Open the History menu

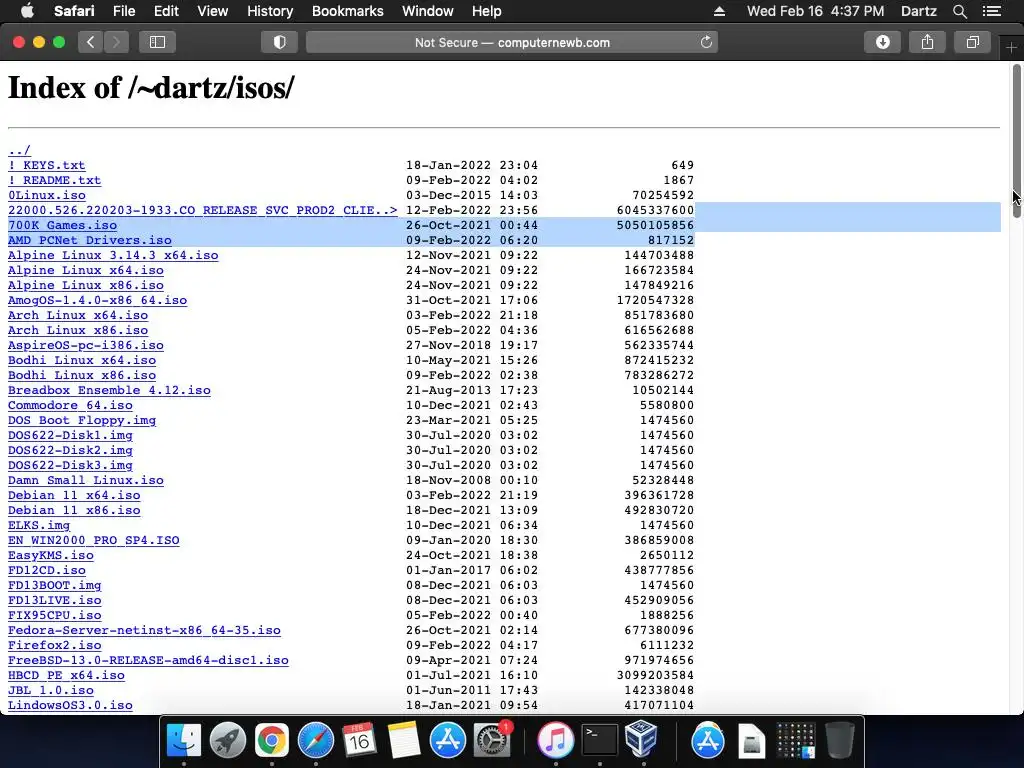[270, 11]
